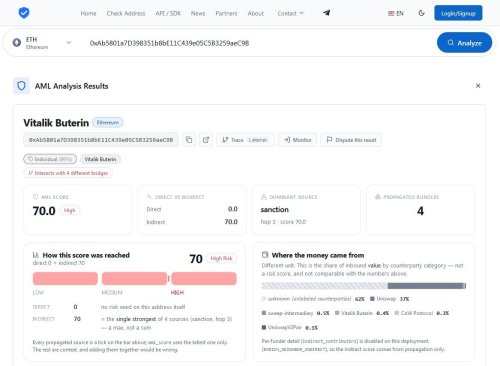Image resolution: width=500 pixels, height=366 pixels.
Task: Click the HIGH segment of the risk bar
Action: tap(204, 279)
